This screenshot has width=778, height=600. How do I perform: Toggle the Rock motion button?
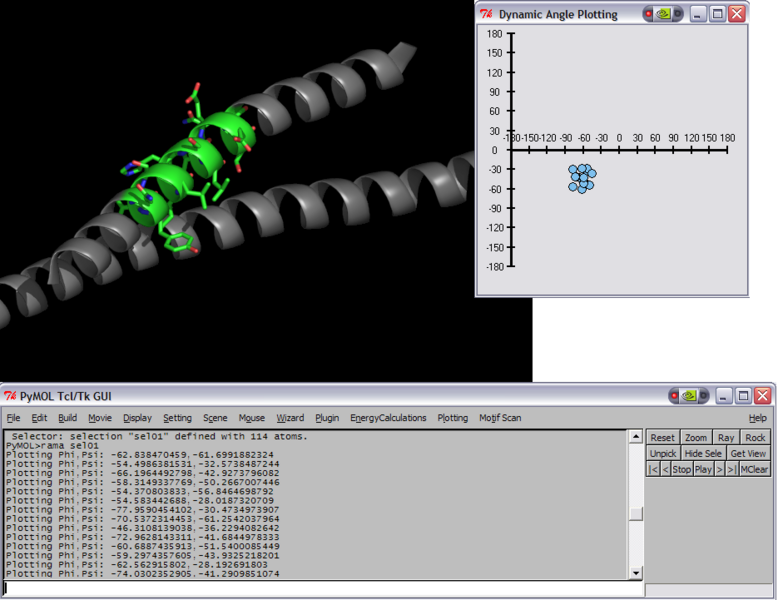(x=755, y=437)
